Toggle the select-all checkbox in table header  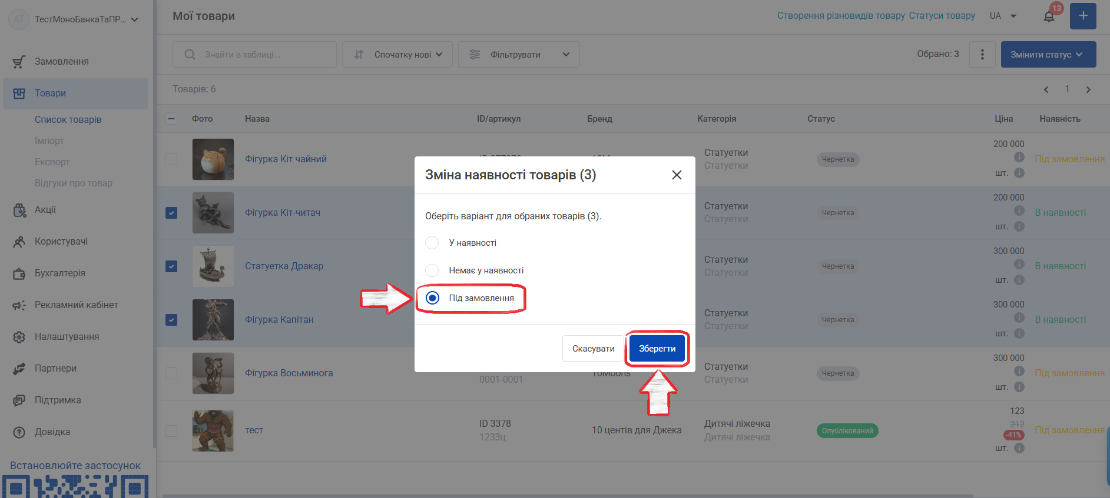coord(171,118)
